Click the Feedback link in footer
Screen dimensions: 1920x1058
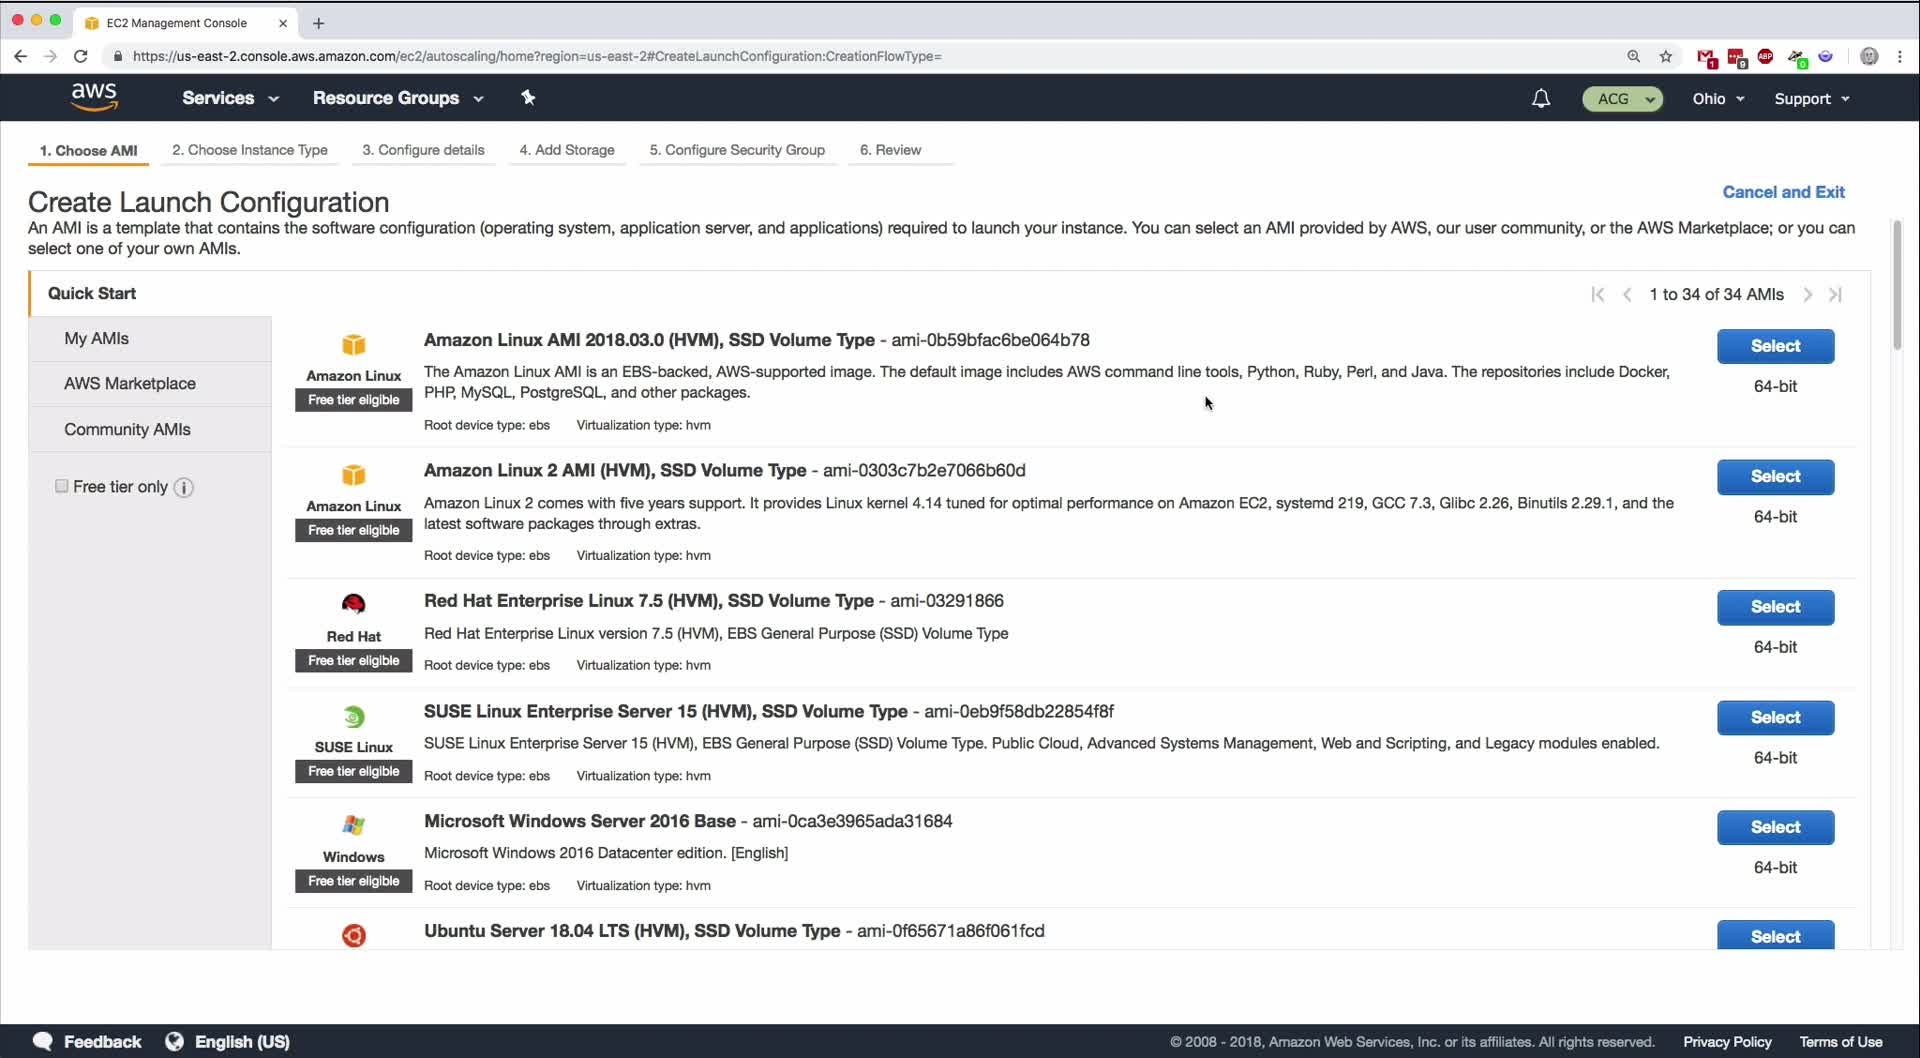click(x=102, y=1042)
